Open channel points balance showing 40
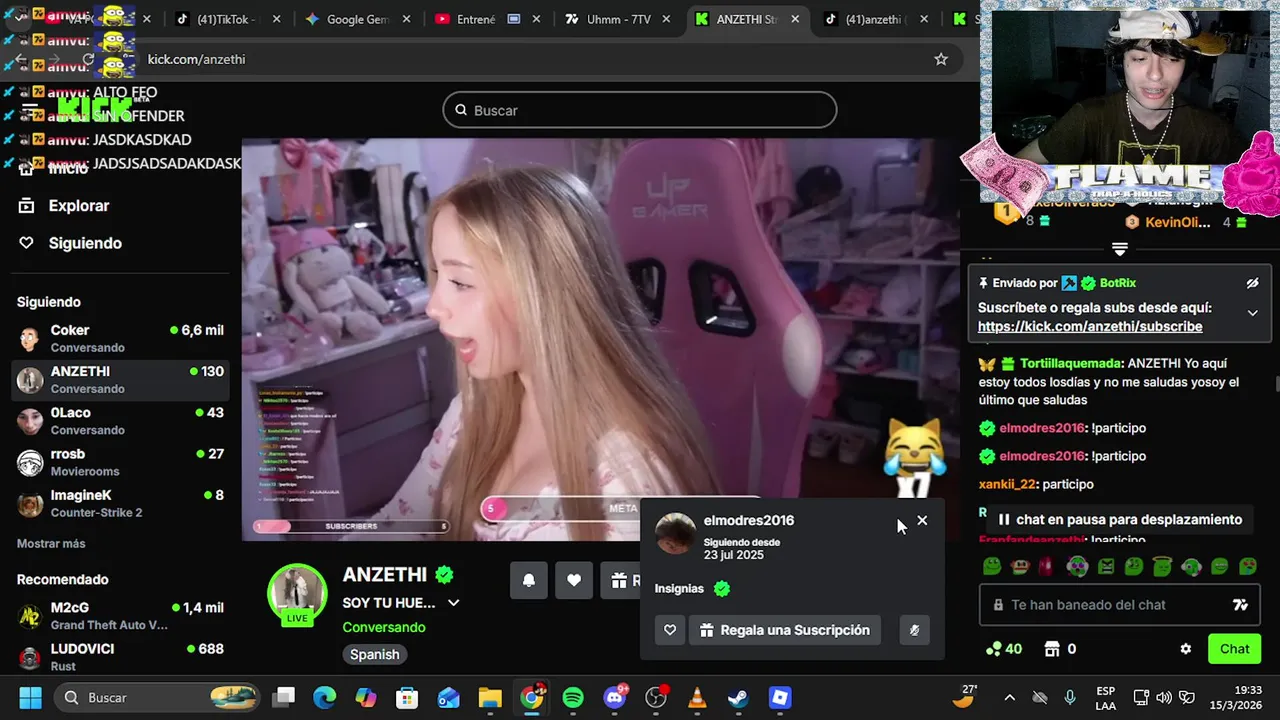Viewport: 1280px width, 720px height. (1003, 649)
